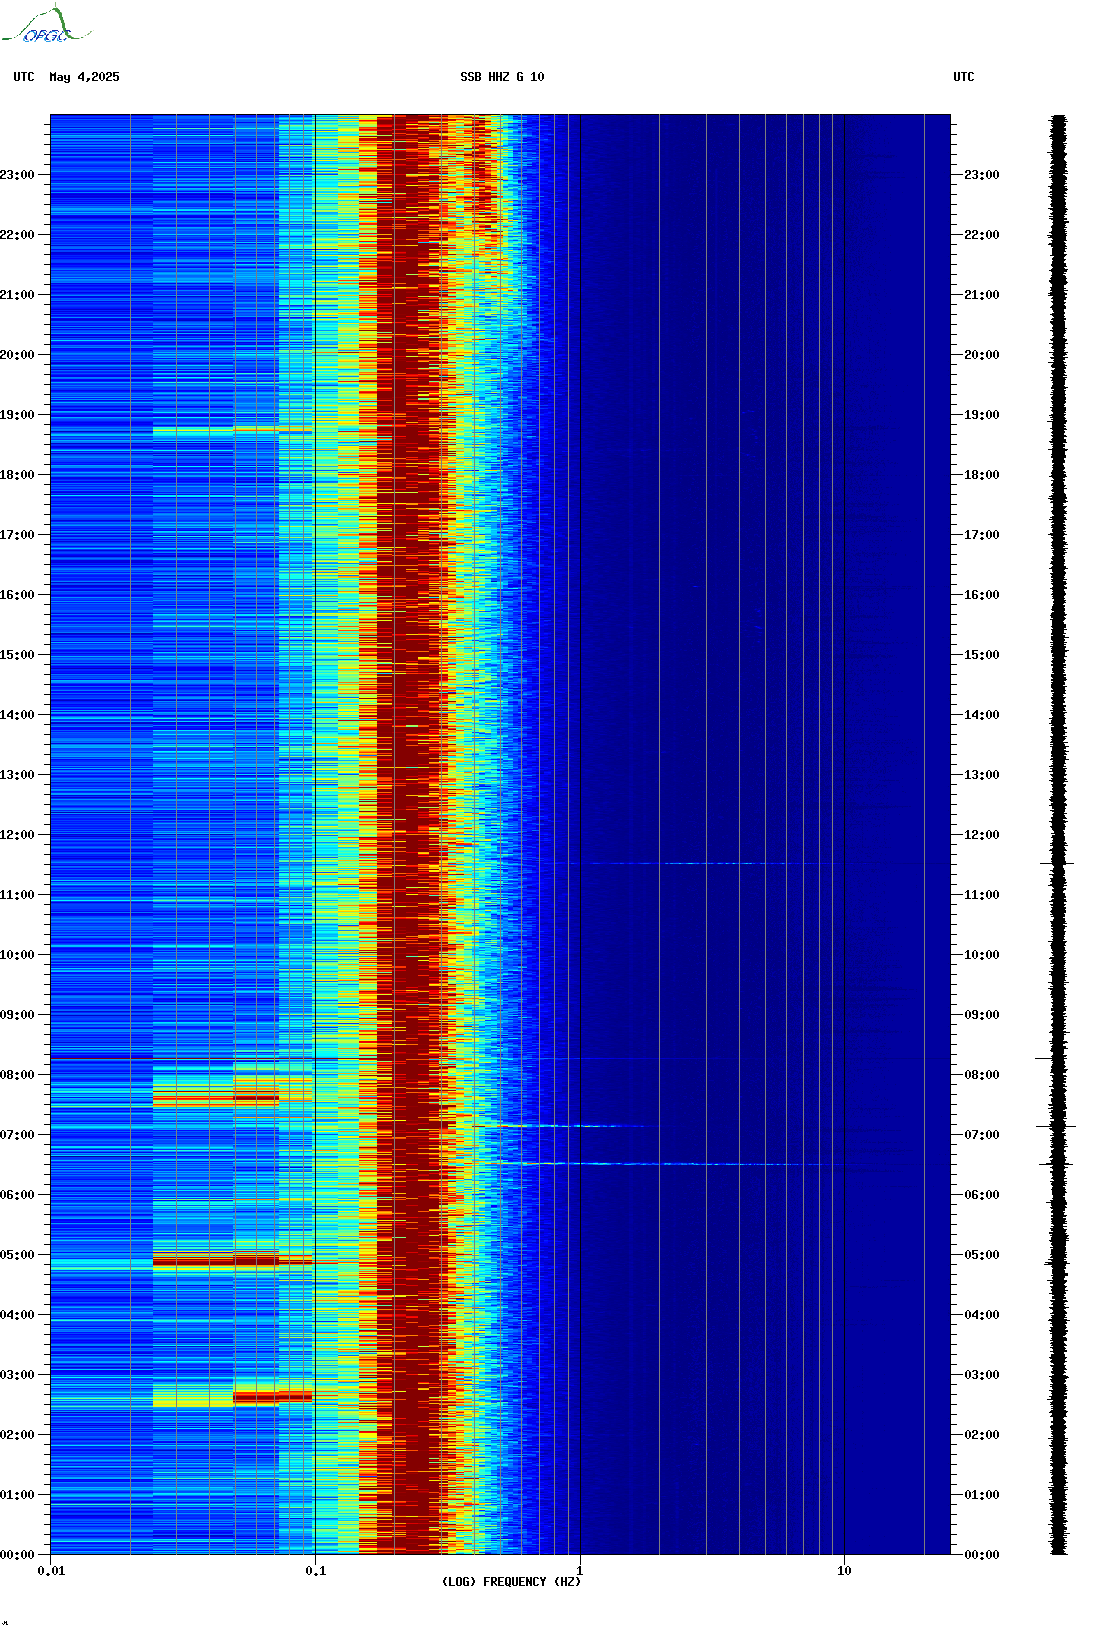The image size is (1102, 1634).
Task: Click '18:00' on the left time axis
Action: point(17,475)
